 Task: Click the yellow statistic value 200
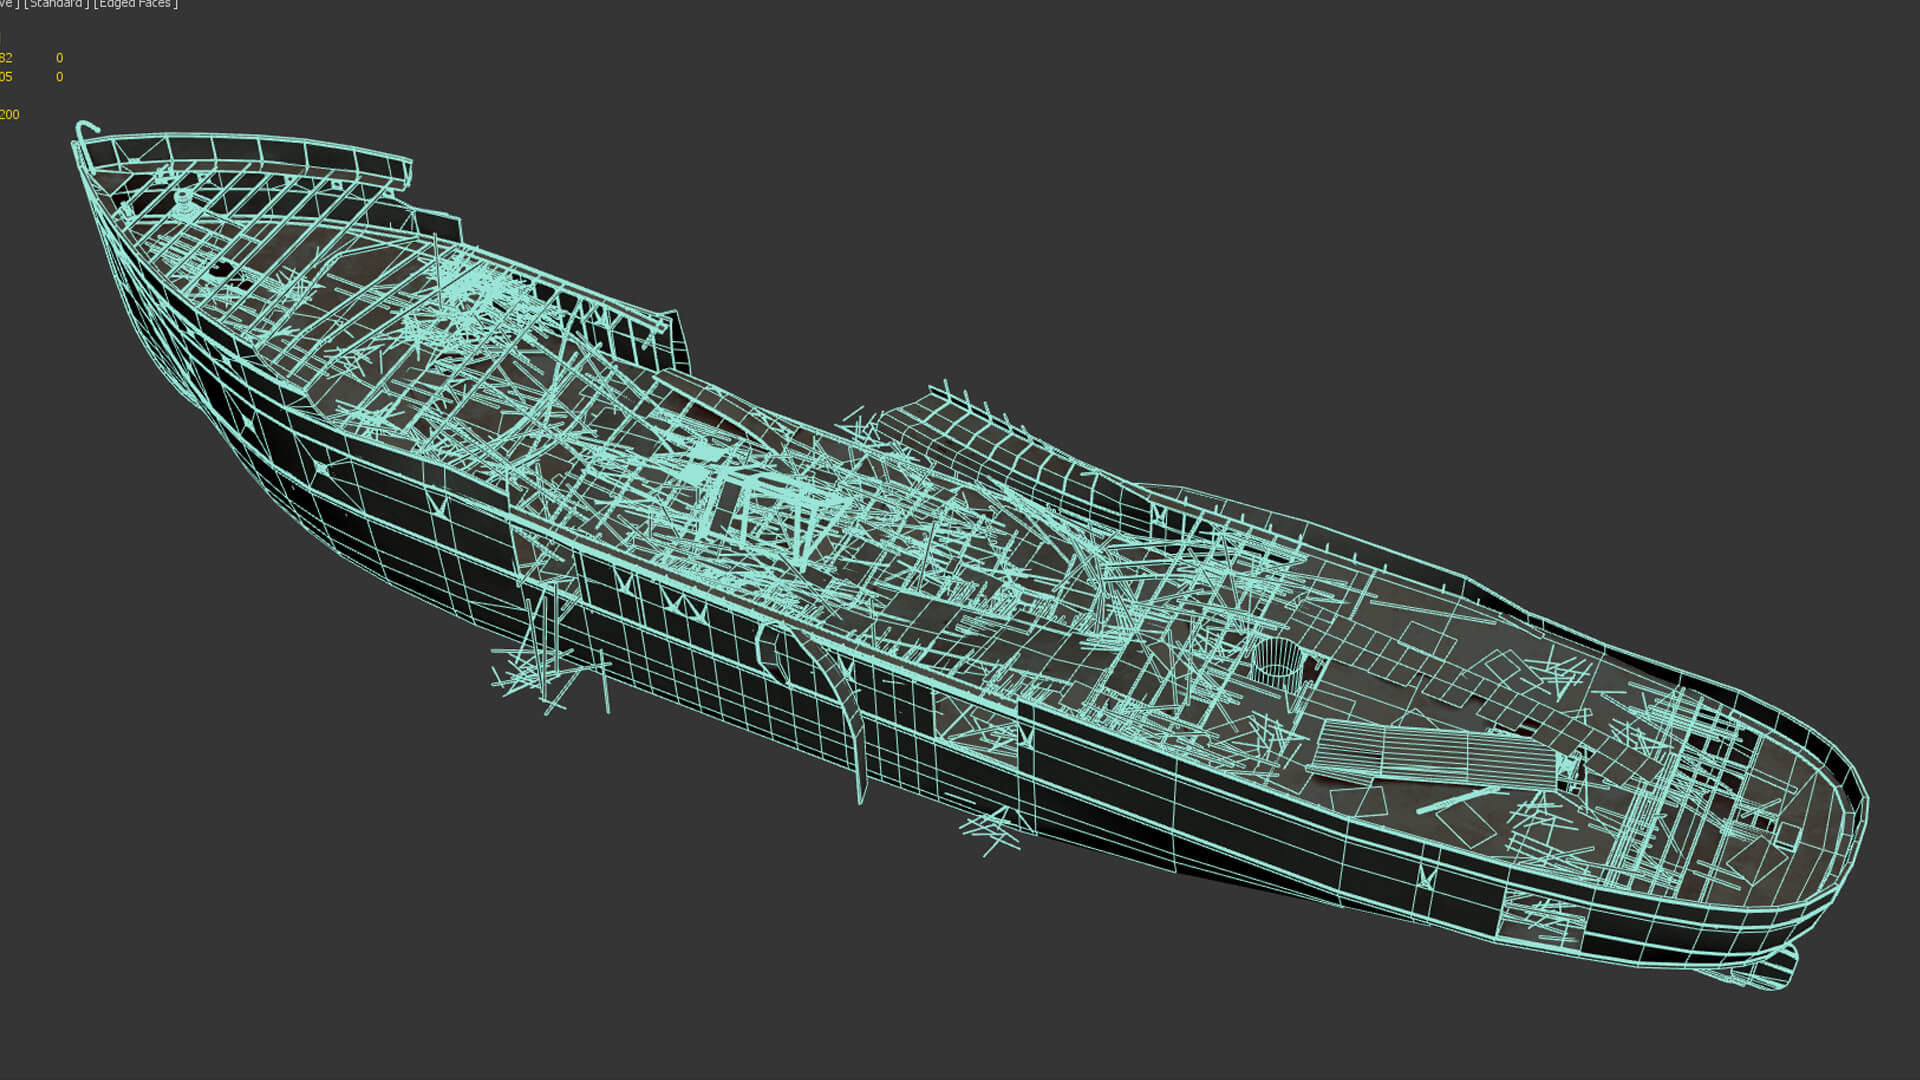click(x=10, y=115)
